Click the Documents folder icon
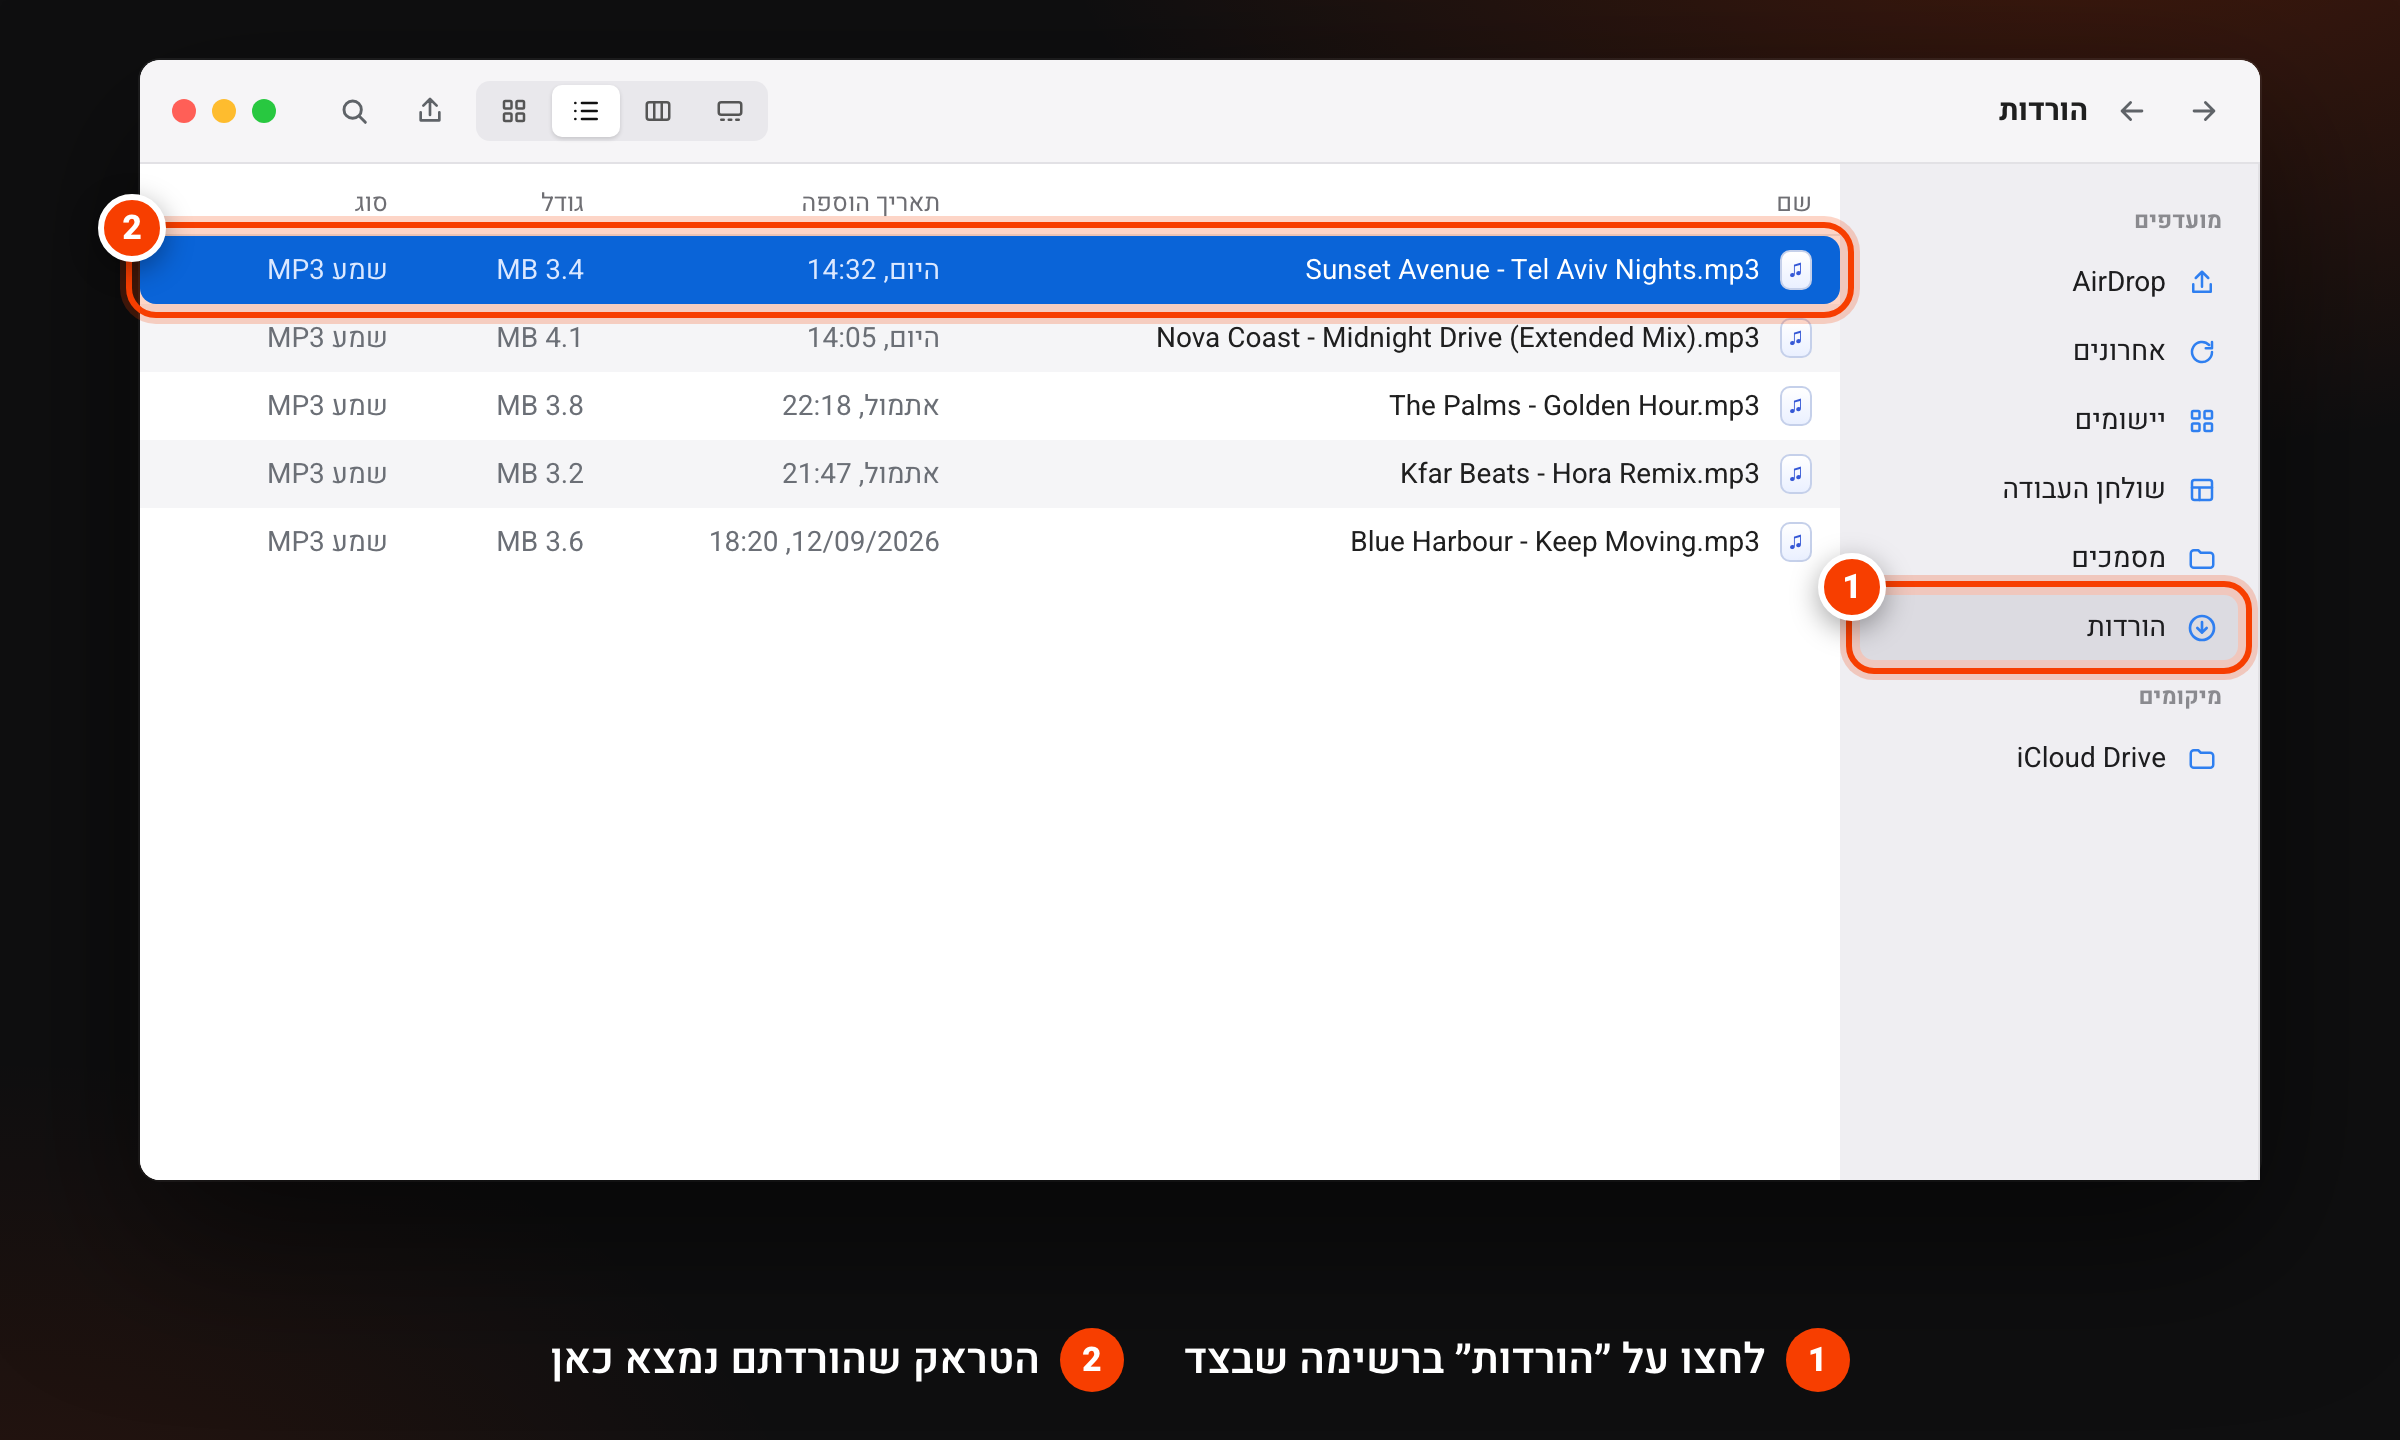2400x1440 pixels. coord(2202,558)
